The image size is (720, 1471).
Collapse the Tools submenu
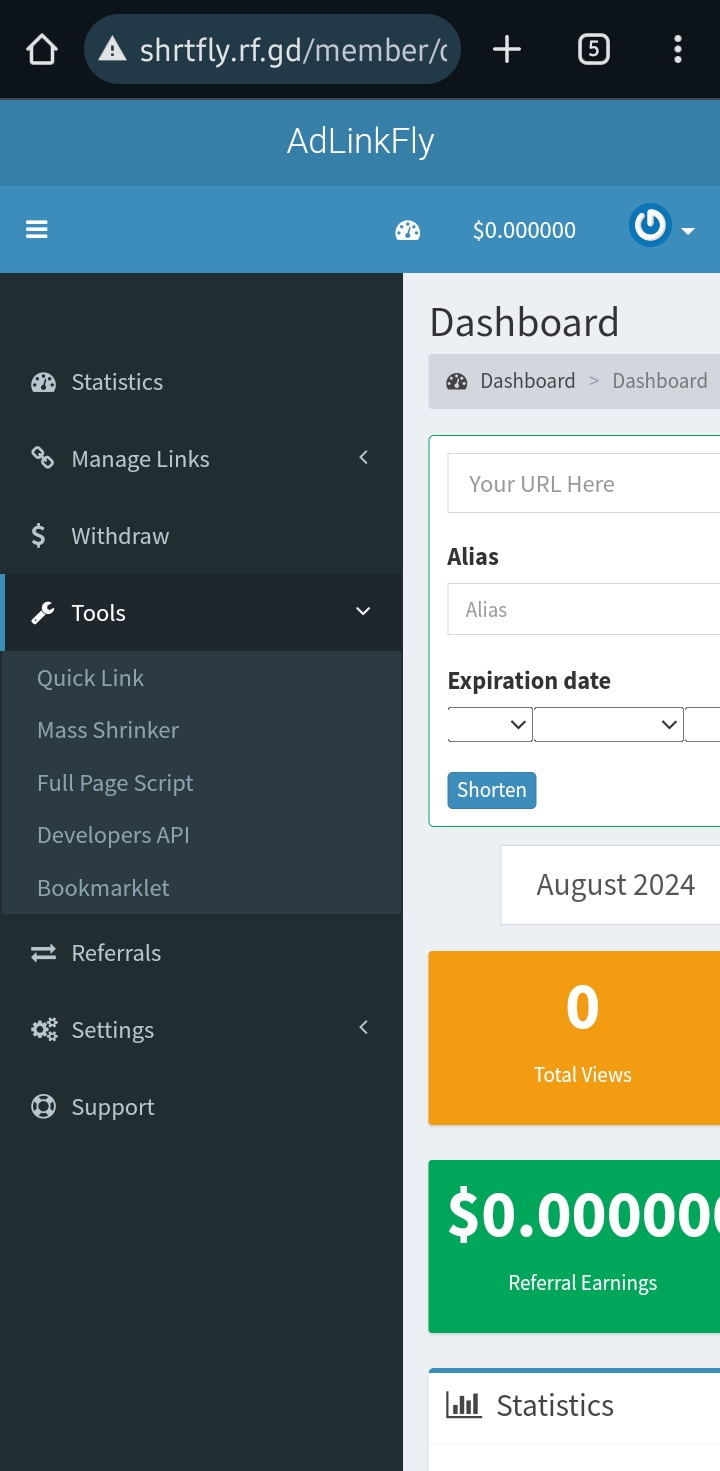363,612
